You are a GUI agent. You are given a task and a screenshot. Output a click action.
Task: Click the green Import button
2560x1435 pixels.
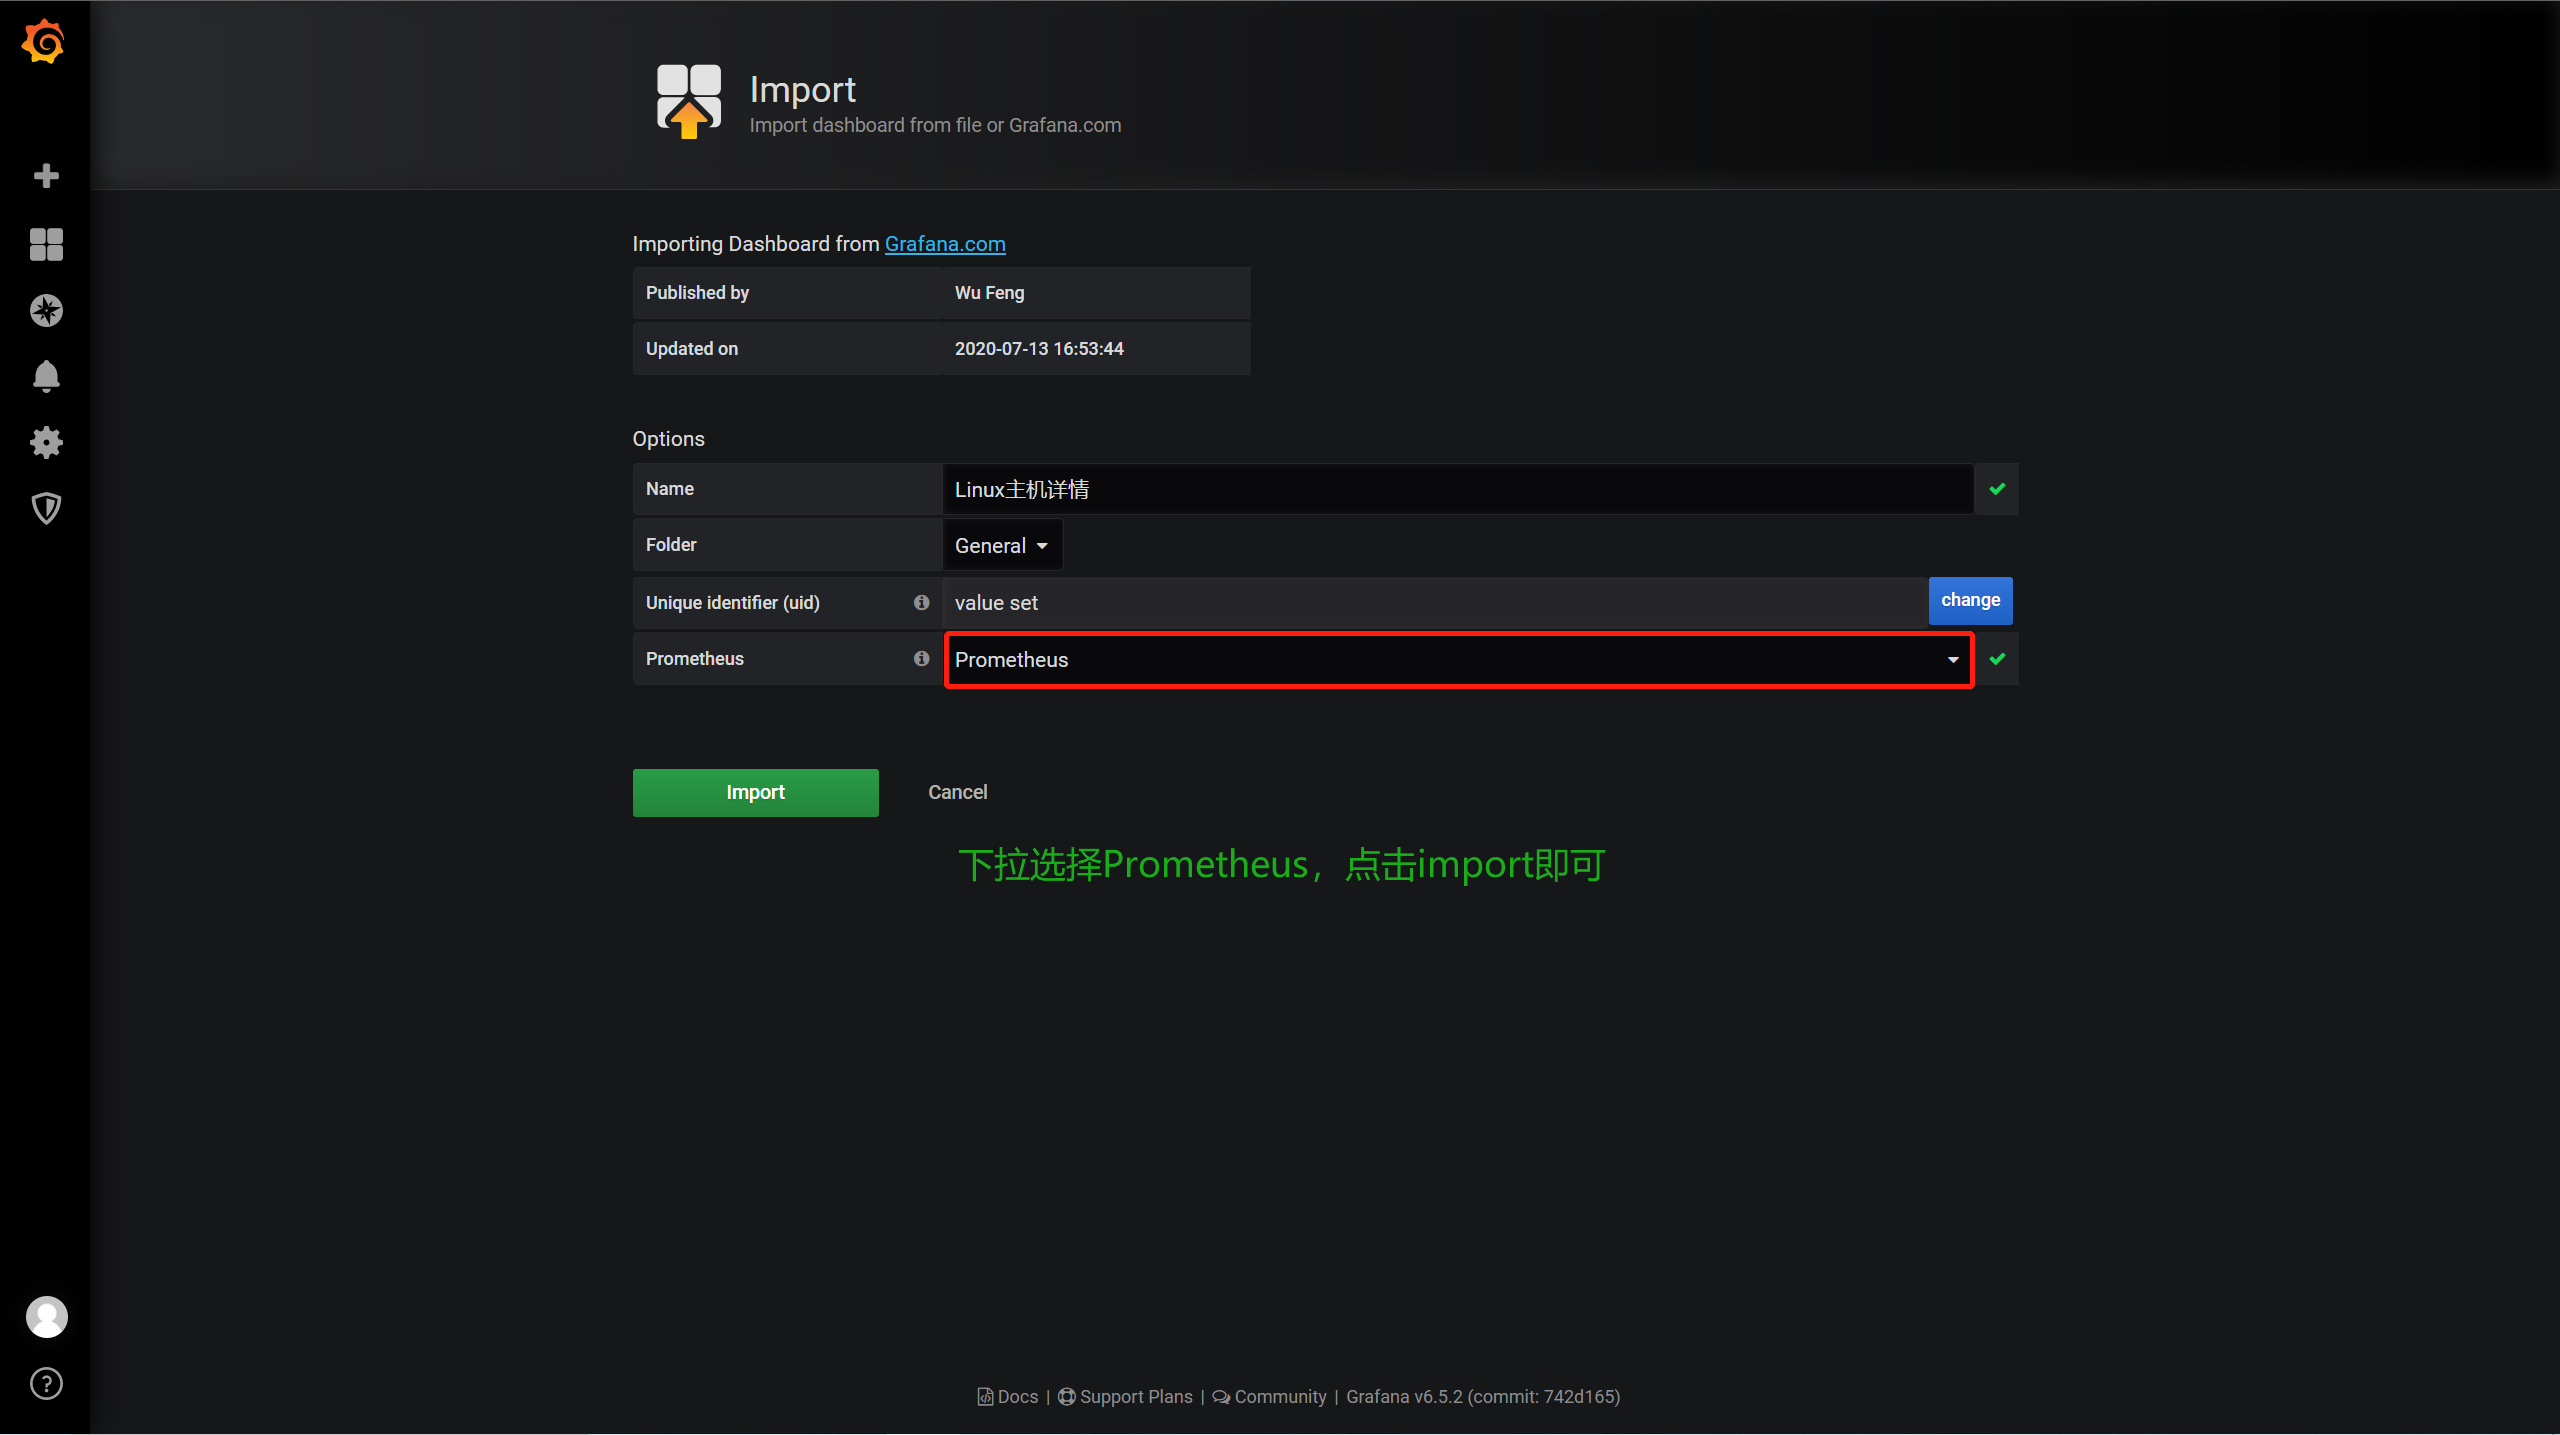(x=755, y=792)
